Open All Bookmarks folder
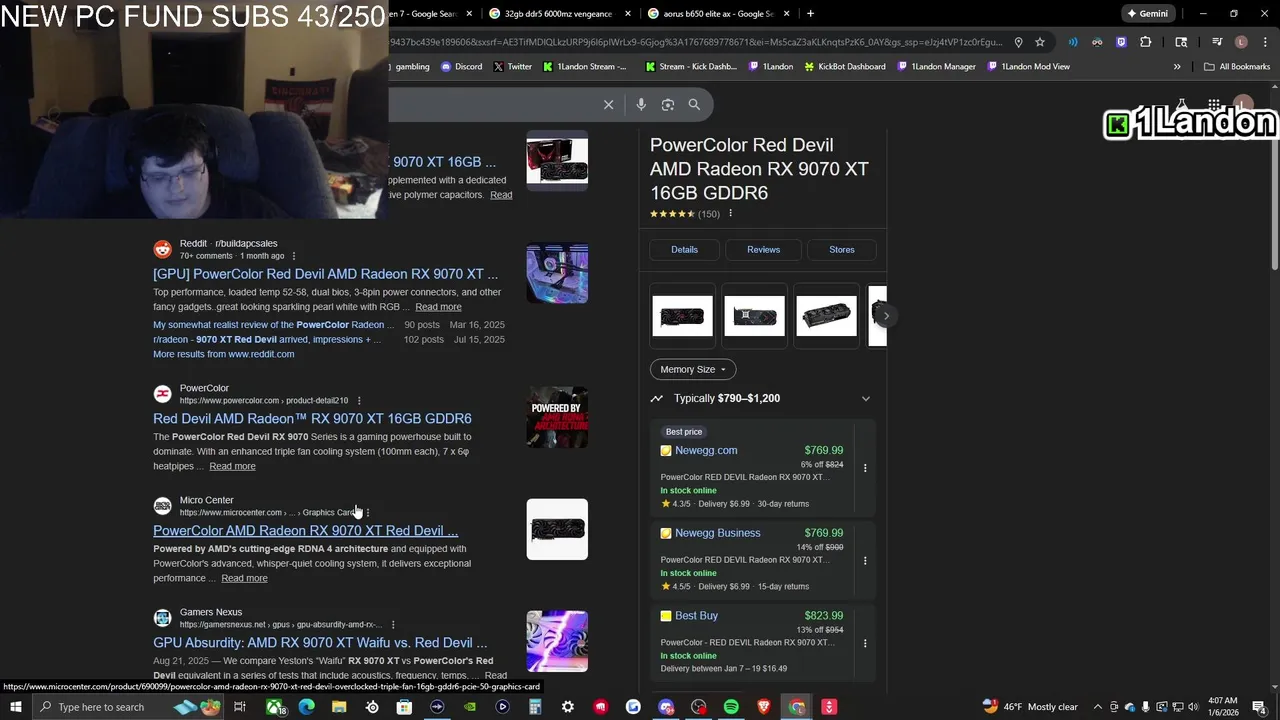The width and height of the screenshot is (1280, 720). pos(1237,67)
